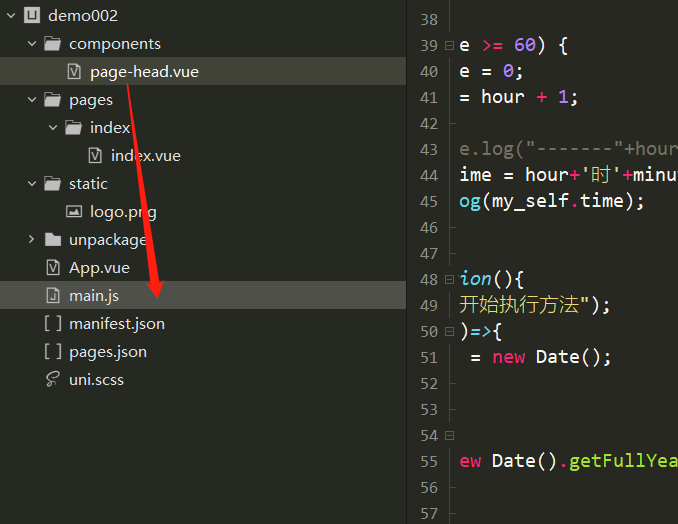Image resolution: width=678 pixels, height=524 pixels.
Task: Open App.vue file
Action: (x=99, y=268)
